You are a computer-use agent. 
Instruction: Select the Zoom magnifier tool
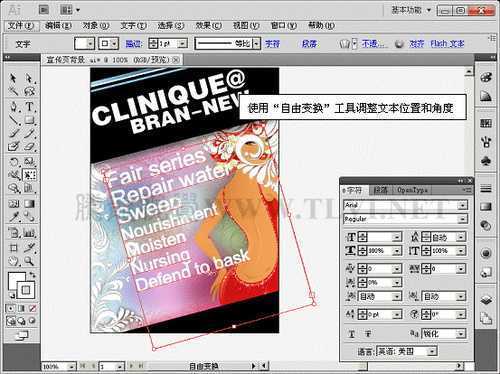(29, 261)
